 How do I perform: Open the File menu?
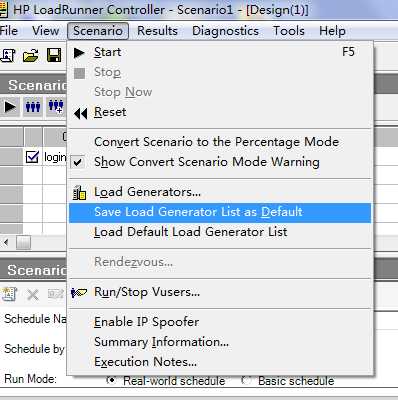[x=8, y=31]
